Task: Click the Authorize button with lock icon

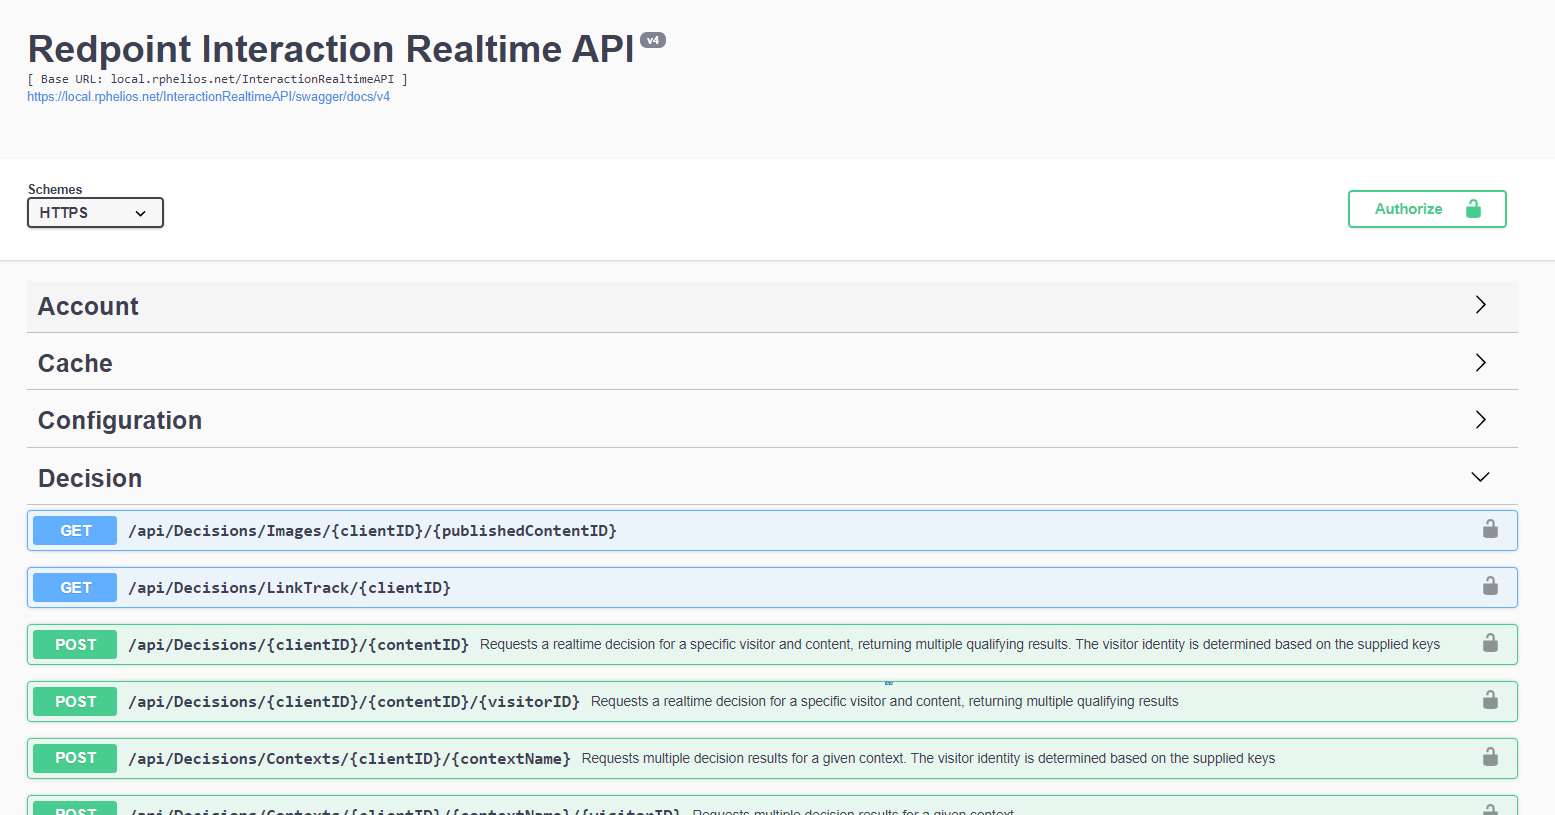Action: point(1426,209)
